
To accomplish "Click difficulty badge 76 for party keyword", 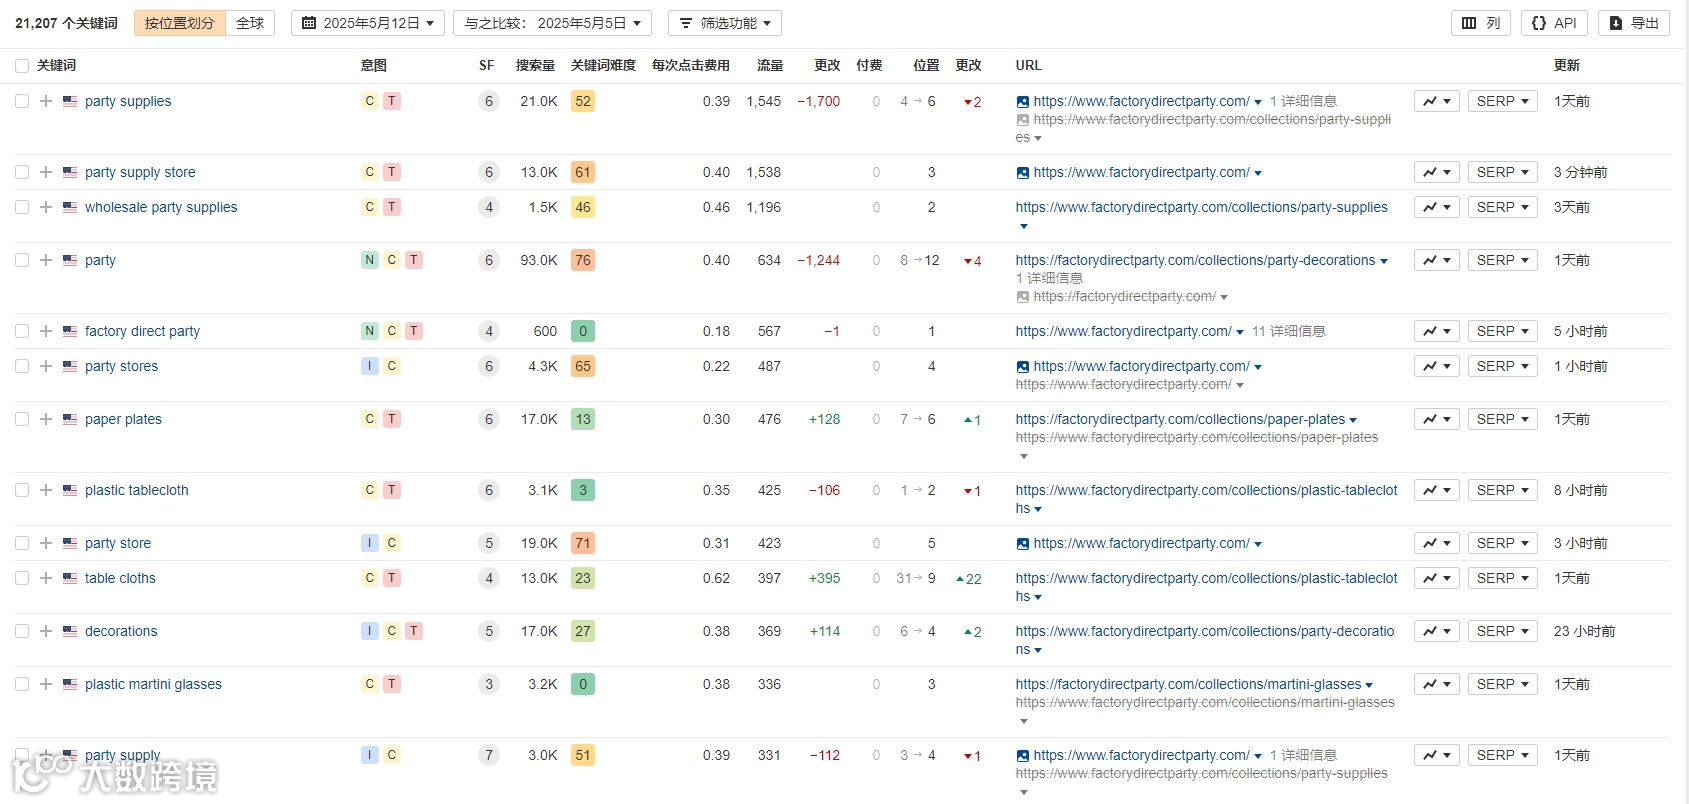I will point(583,260).
